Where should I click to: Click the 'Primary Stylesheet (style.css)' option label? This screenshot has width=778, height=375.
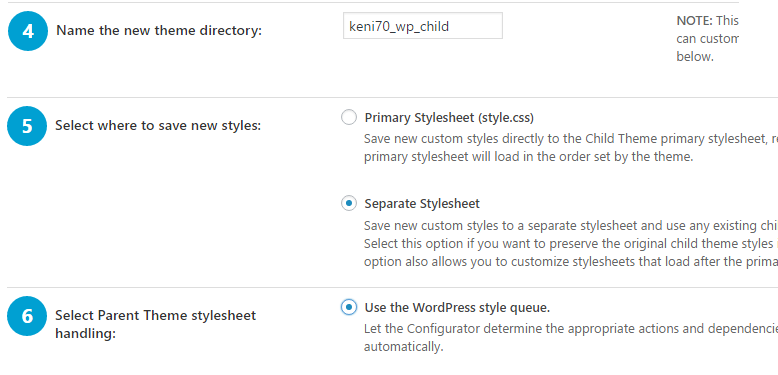point(449,118)
